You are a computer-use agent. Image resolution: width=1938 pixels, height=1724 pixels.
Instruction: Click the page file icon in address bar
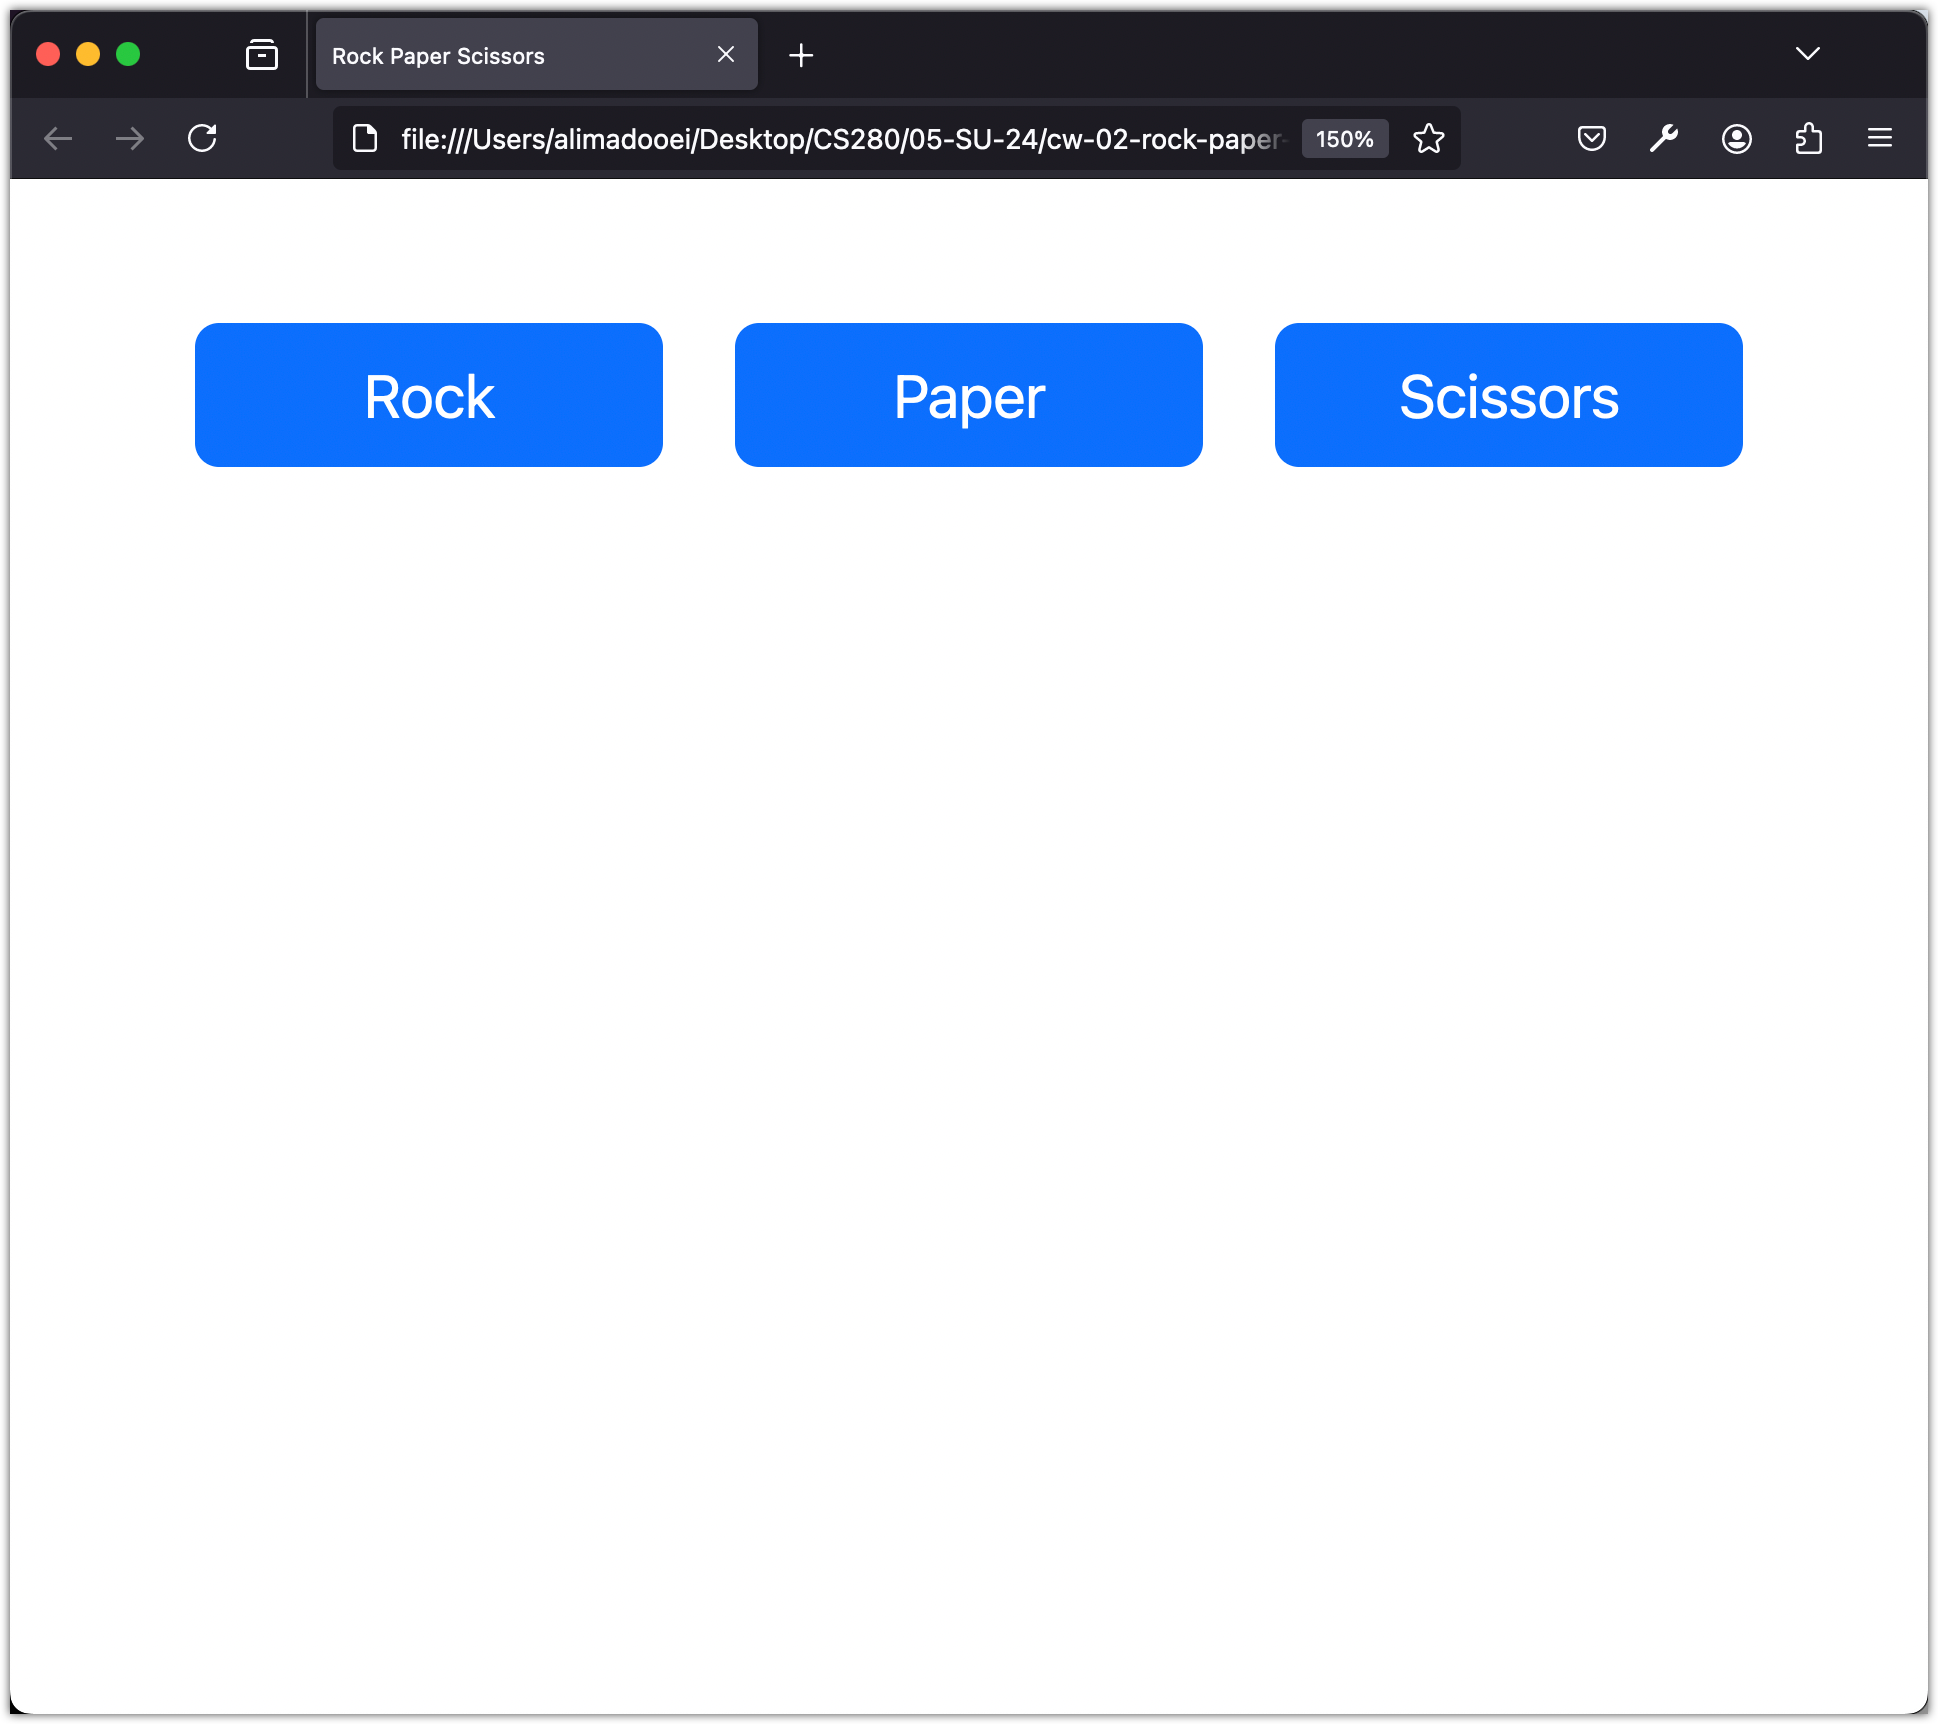point(366,138)
